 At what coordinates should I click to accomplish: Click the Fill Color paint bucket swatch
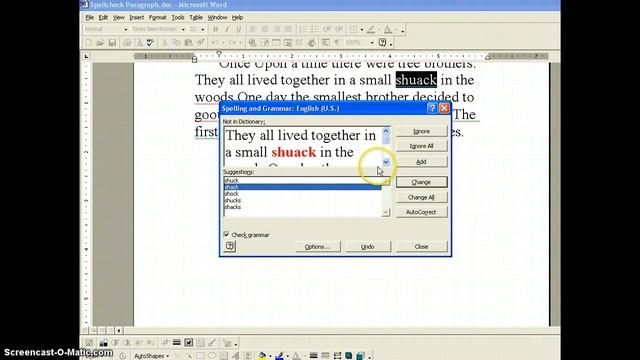pyautogui.click(x=262, y=356)
